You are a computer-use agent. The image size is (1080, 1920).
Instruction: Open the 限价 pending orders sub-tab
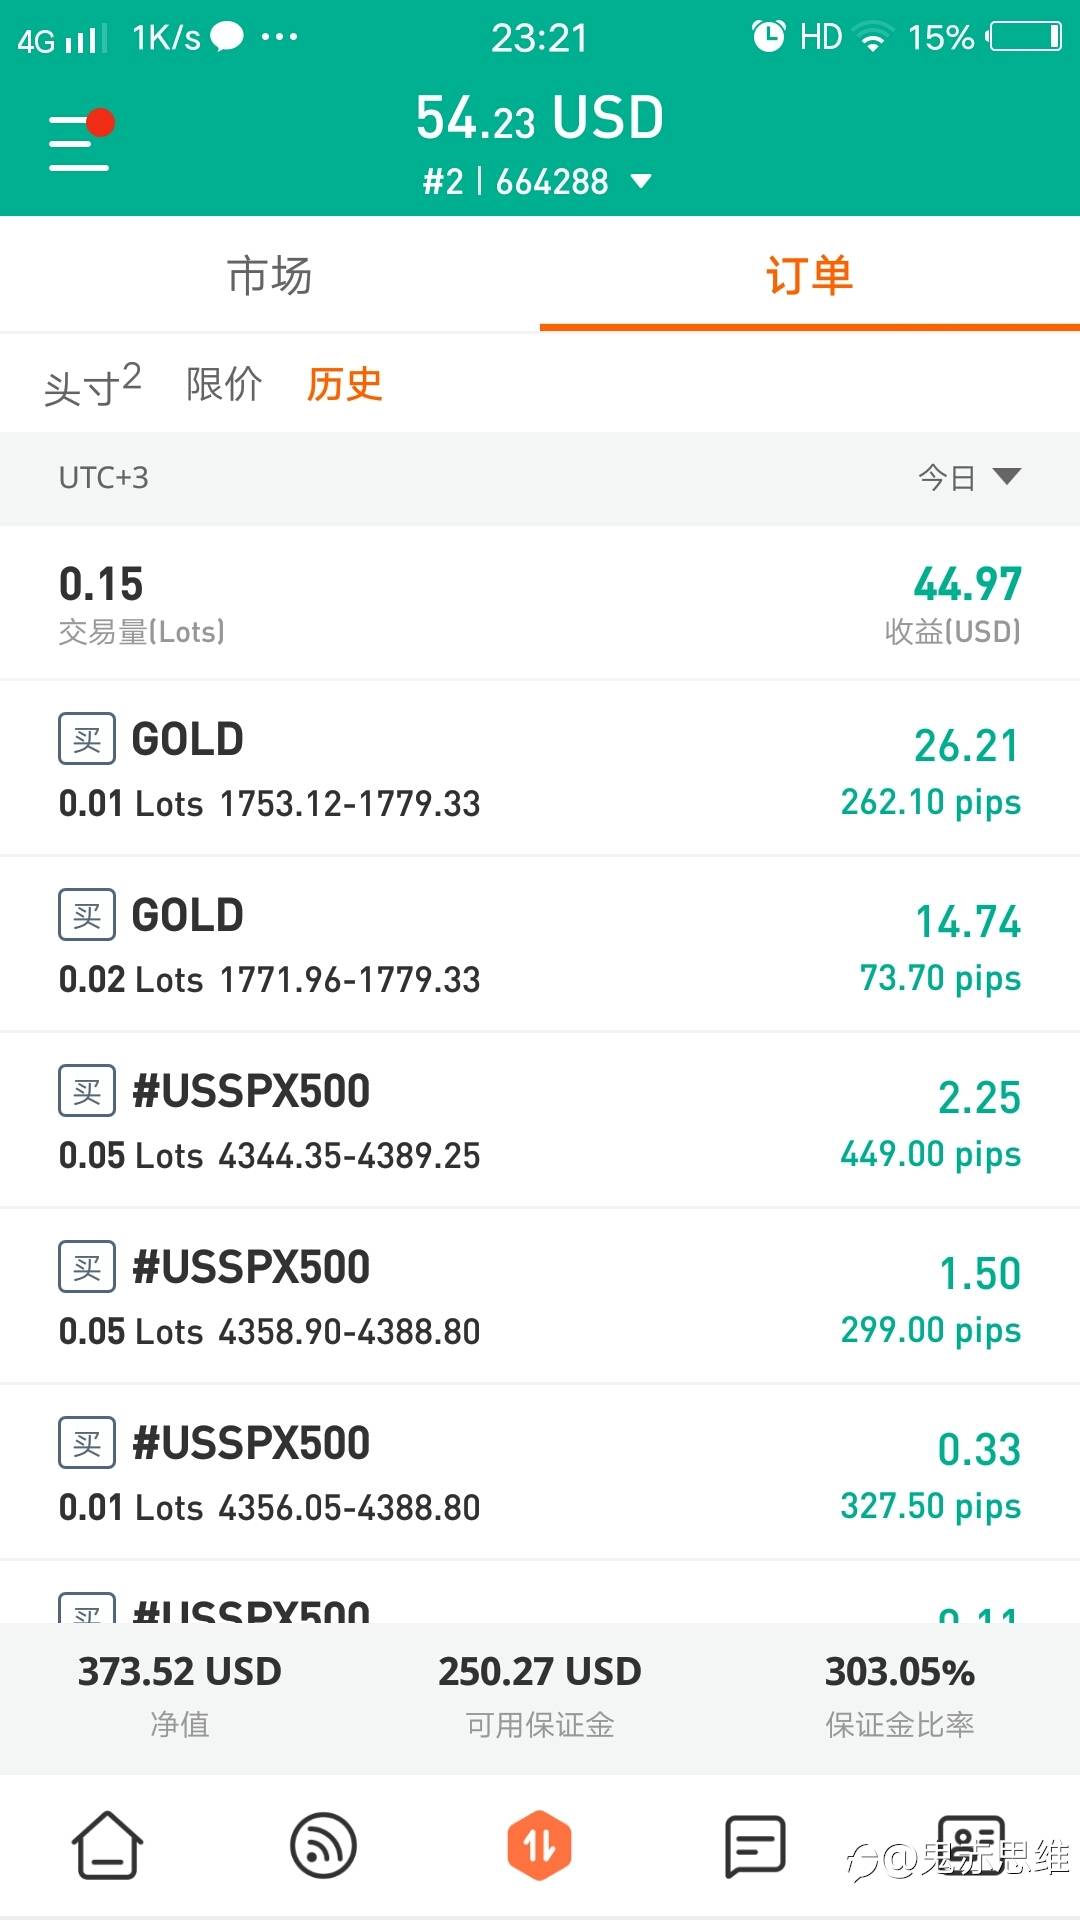[224, 384]
